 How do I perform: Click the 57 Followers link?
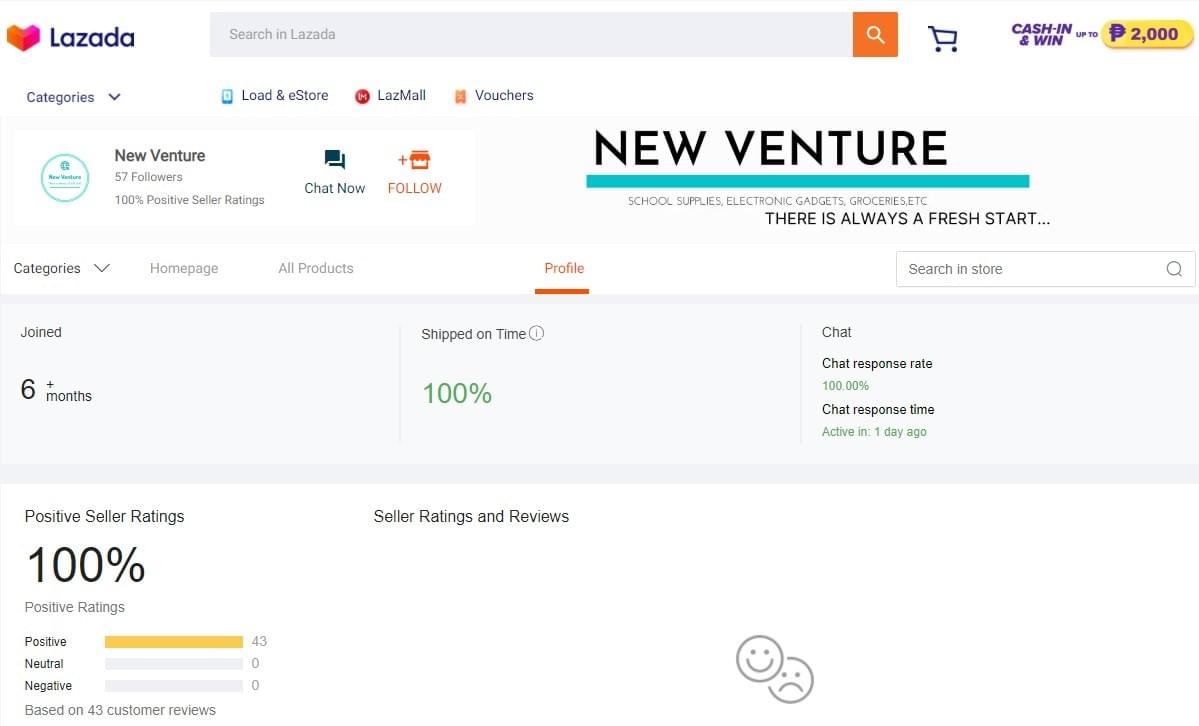coord(147,176)
